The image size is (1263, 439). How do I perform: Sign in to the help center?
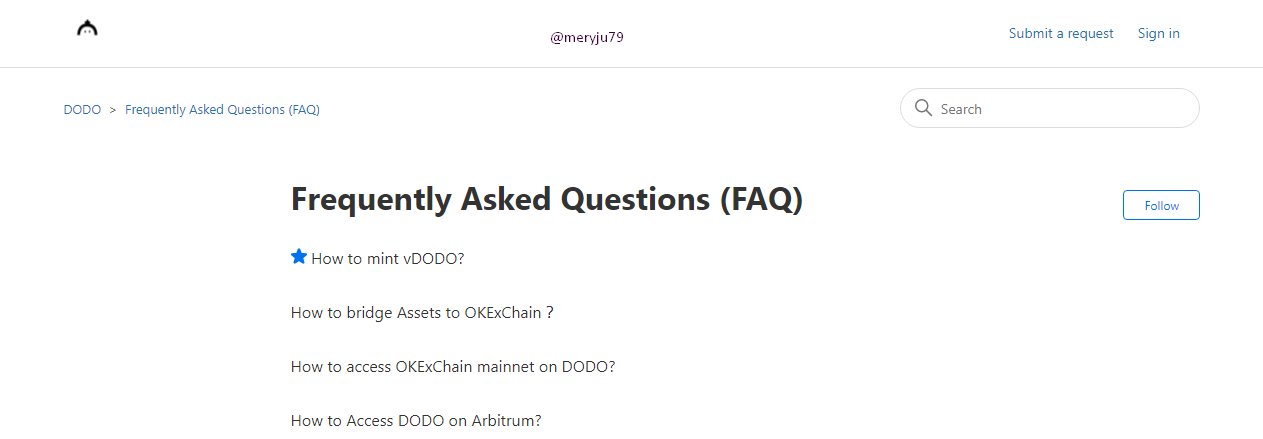[1159, 34]
